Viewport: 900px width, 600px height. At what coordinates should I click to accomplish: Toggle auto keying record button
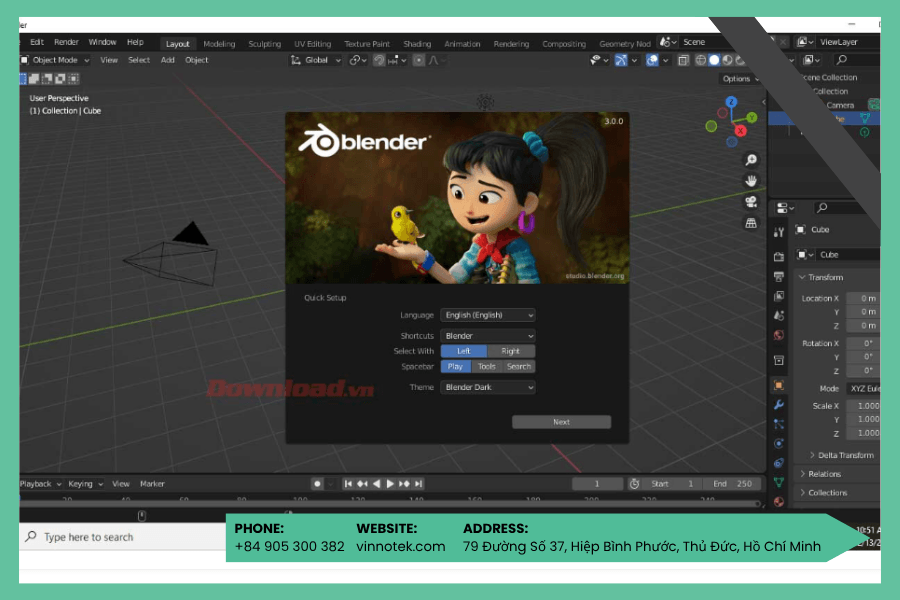317,484
